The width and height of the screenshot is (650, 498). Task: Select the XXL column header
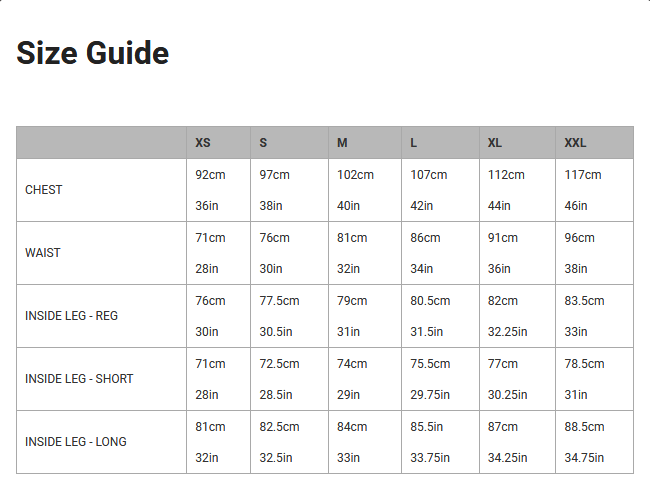click(x=575, y=143)
